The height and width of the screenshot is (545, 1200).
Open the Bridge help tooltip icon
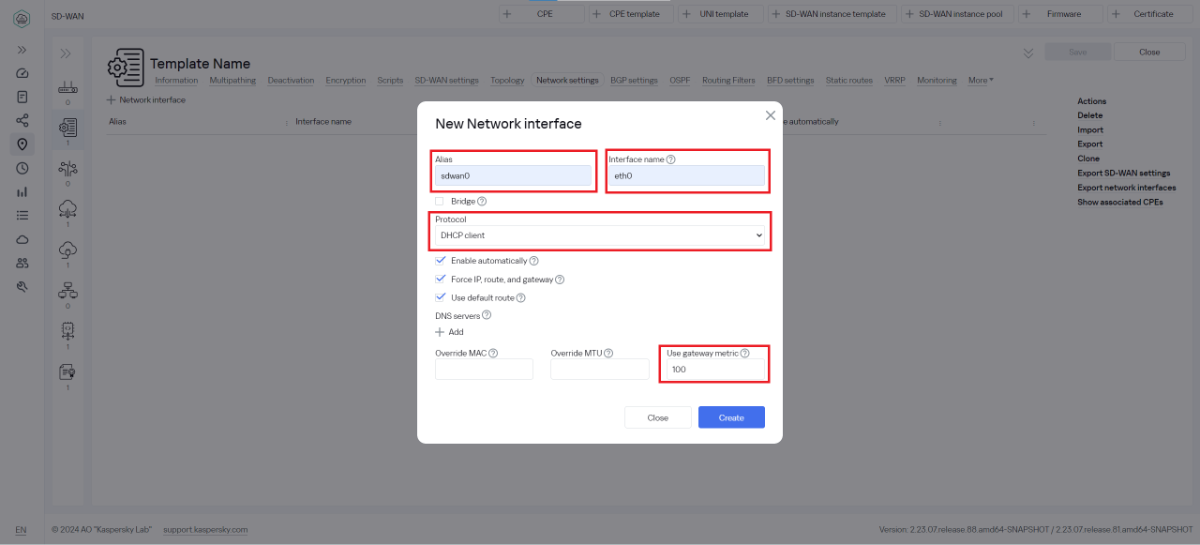click(482, 201)
